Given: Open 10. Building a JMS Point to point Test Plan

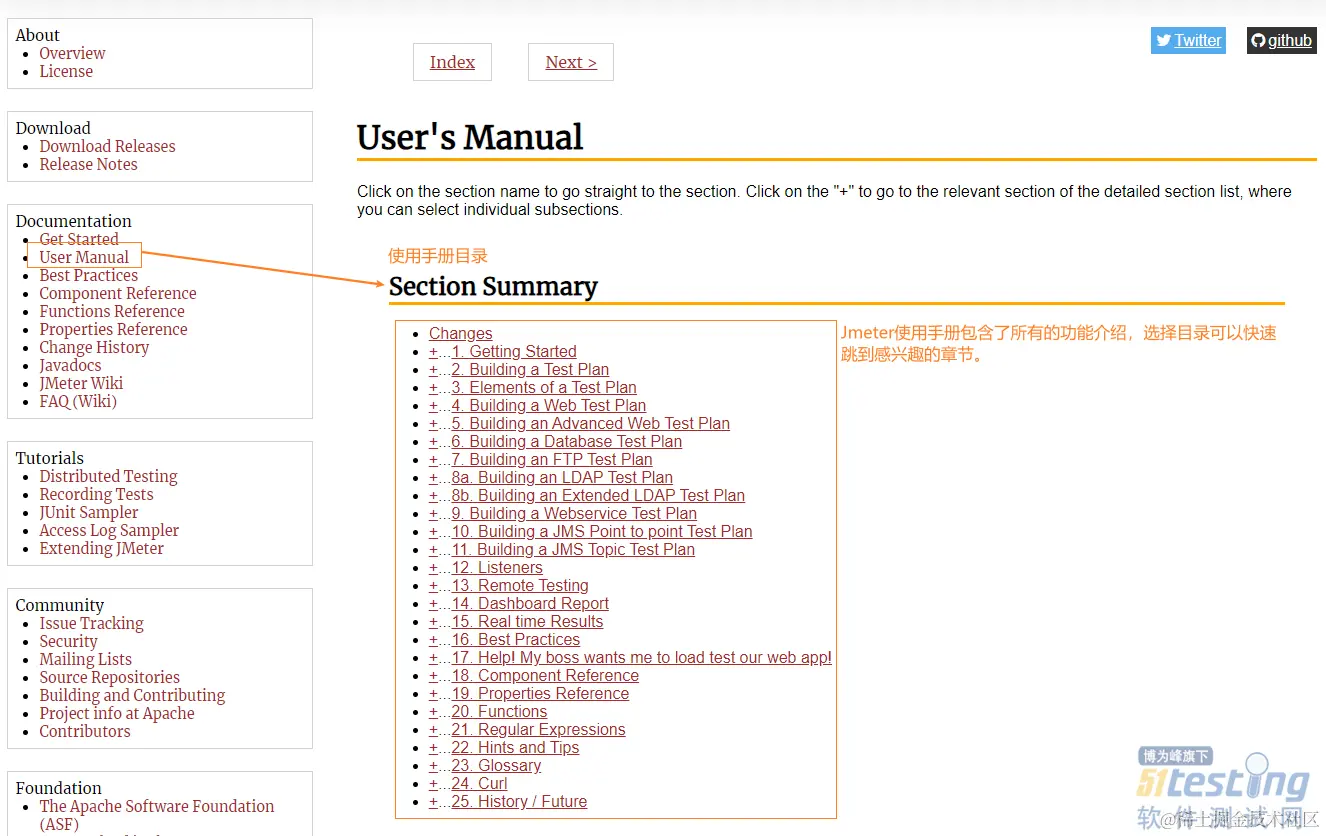Looking at the screenshot, I should [602, 532].
